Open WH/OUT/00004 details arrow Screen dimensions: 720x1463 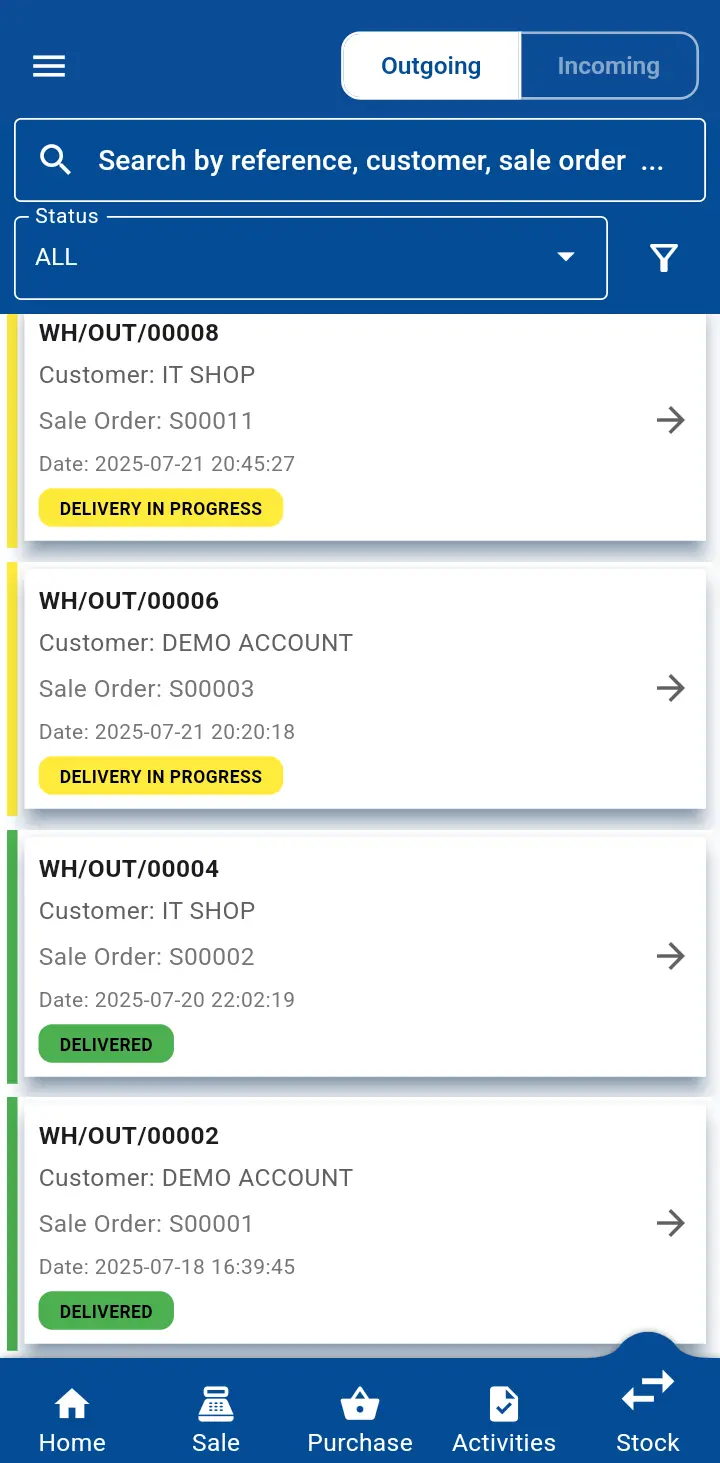click(670, 956)
